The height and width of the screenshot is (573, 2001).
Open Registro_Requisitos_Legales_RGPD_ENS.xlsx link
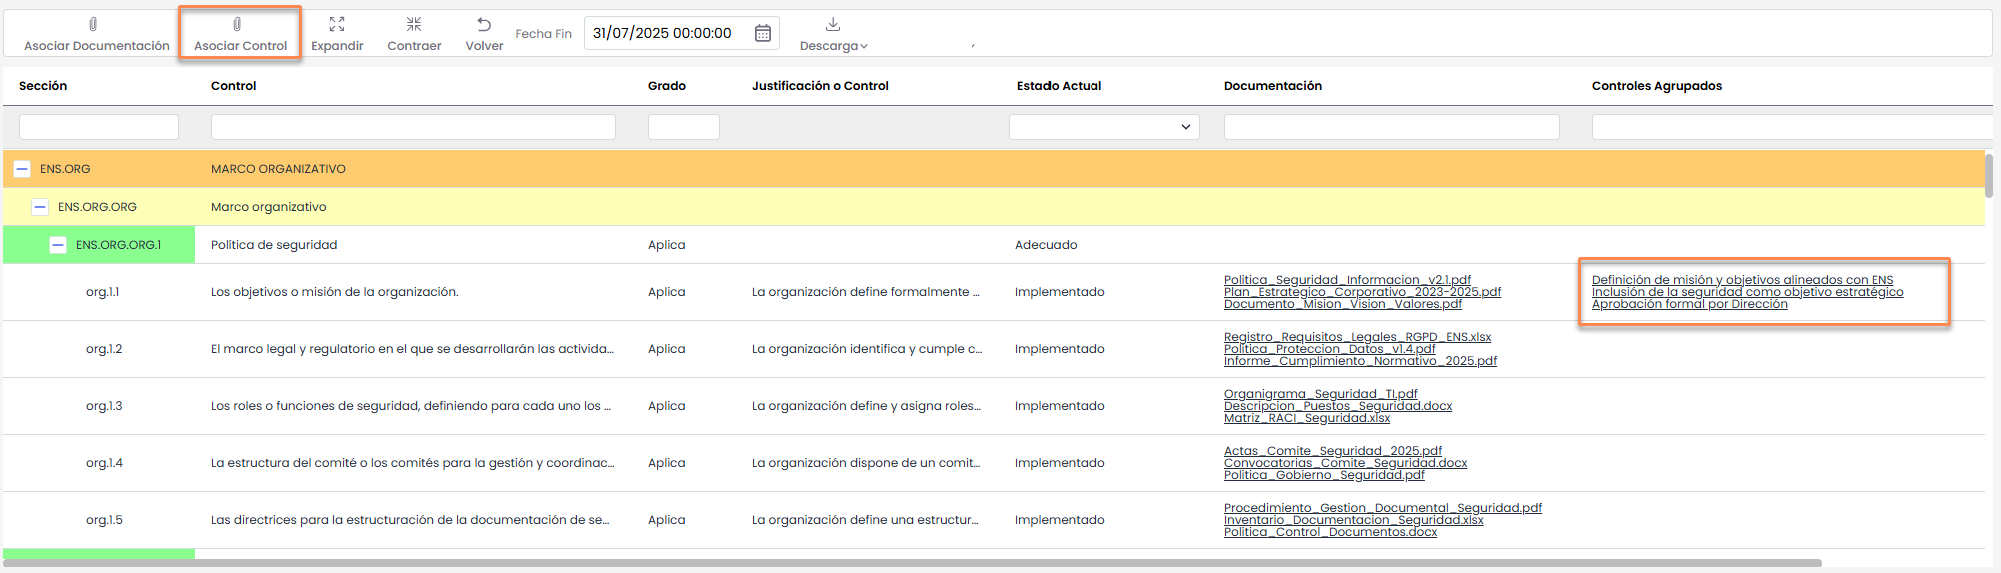pos(1357,337)
